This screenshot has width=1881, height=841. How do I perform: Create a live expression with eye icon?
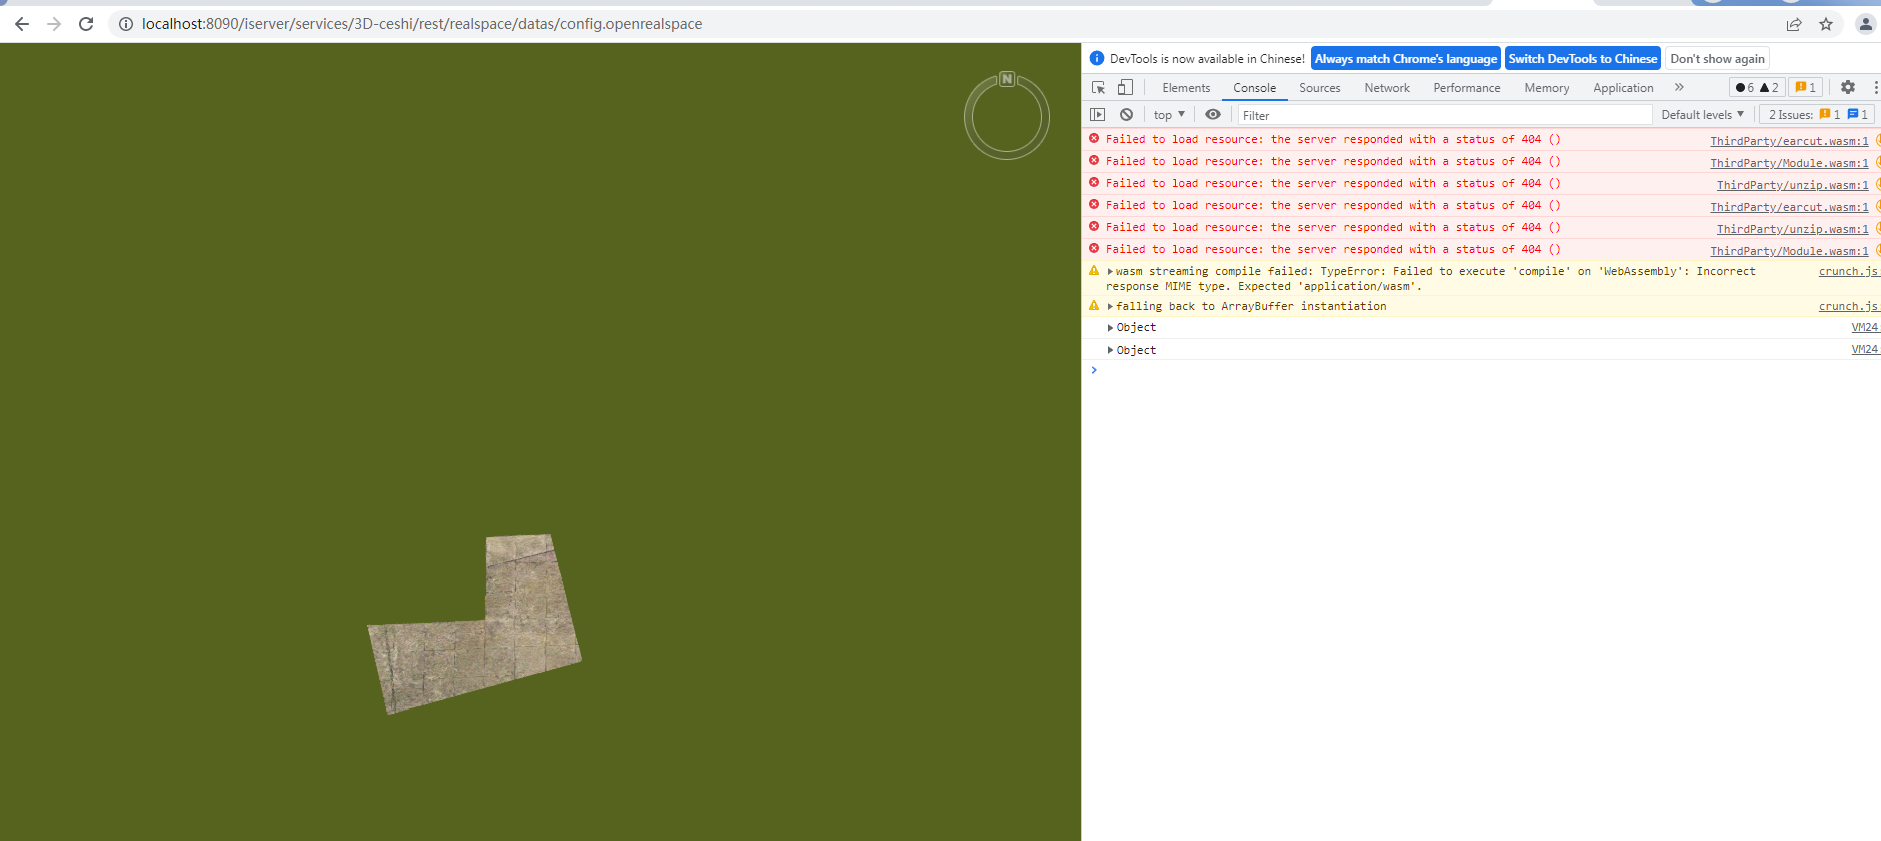click(x=1213, y=115)
